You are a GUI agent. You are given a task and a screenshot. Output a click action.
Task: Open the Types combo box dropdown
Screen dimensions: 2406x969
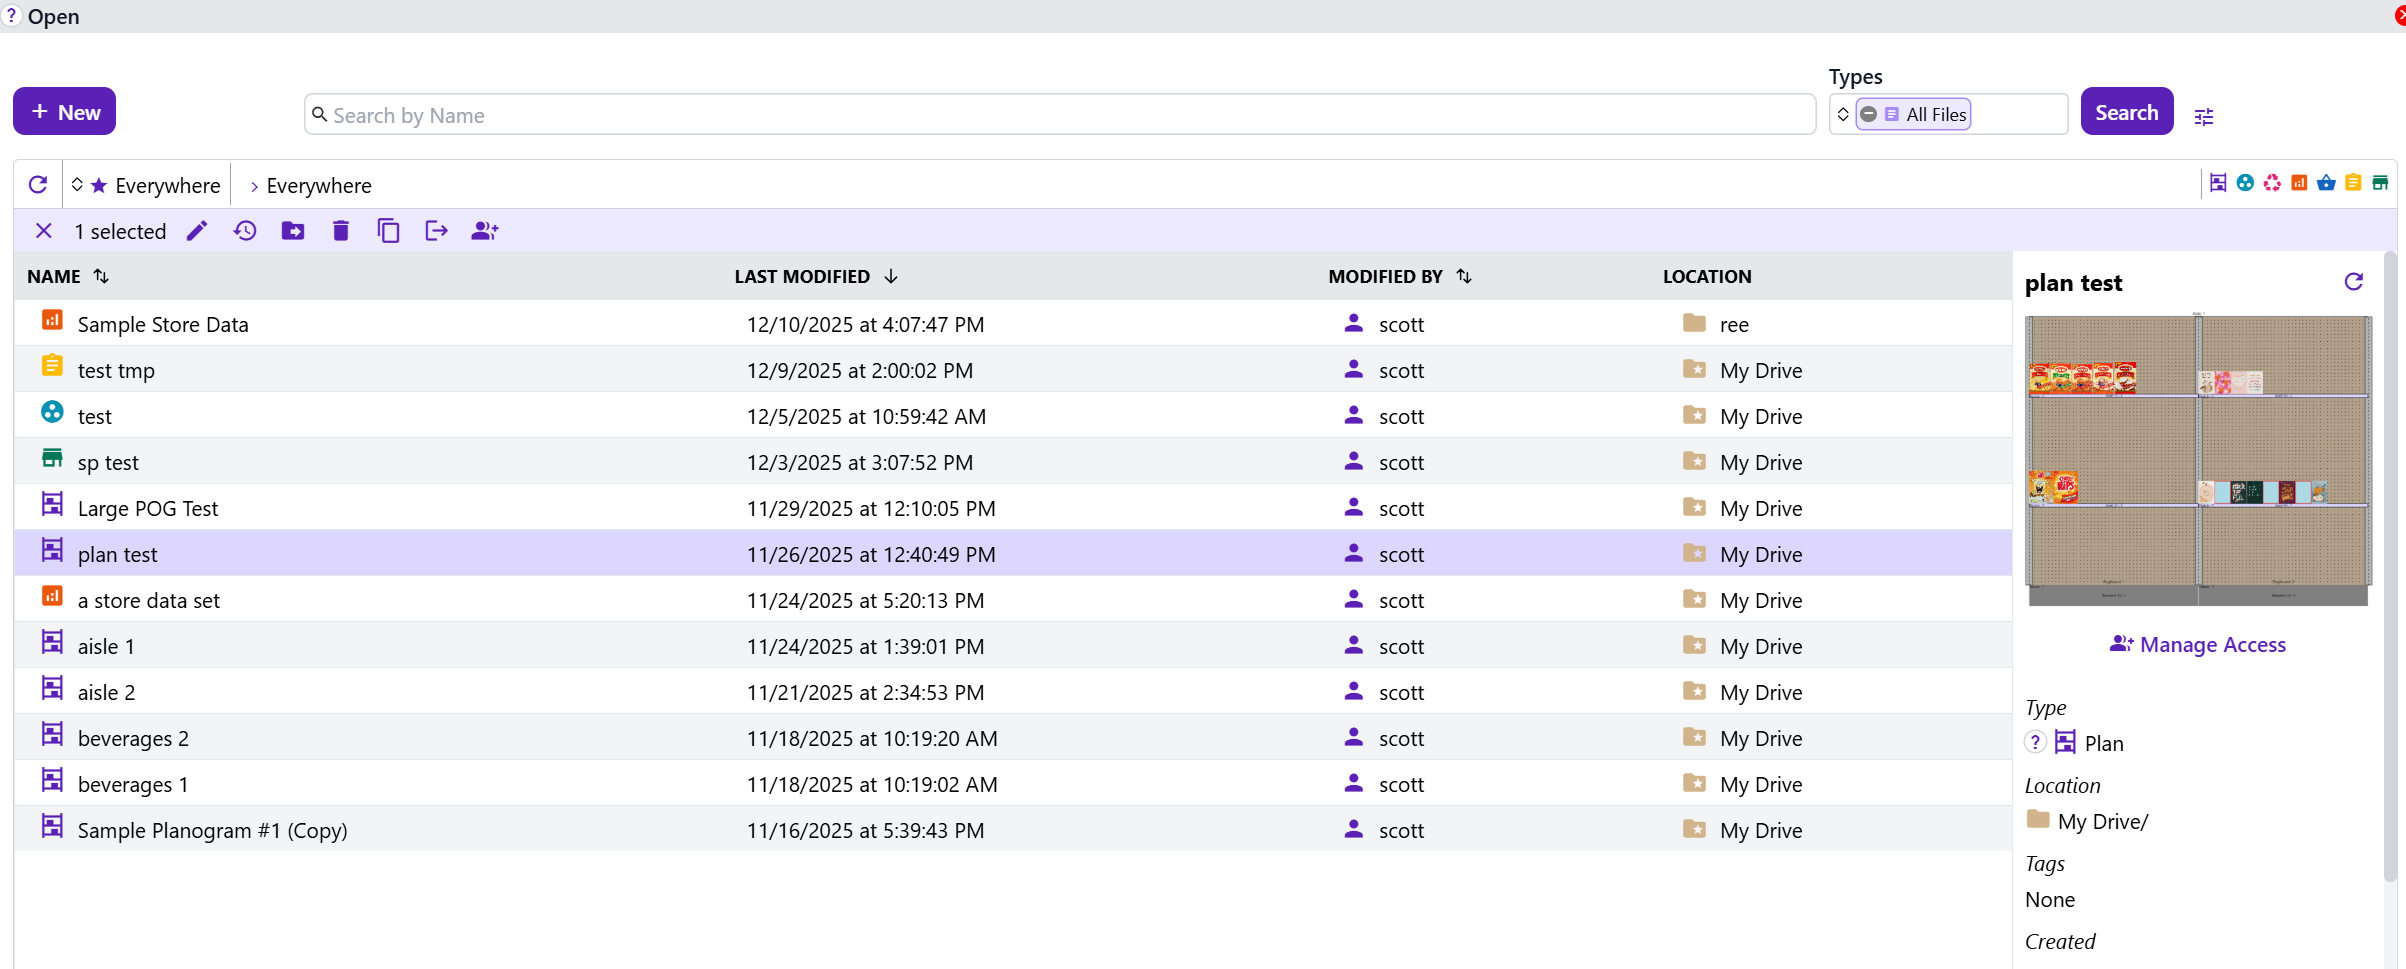pos(1843,115)
